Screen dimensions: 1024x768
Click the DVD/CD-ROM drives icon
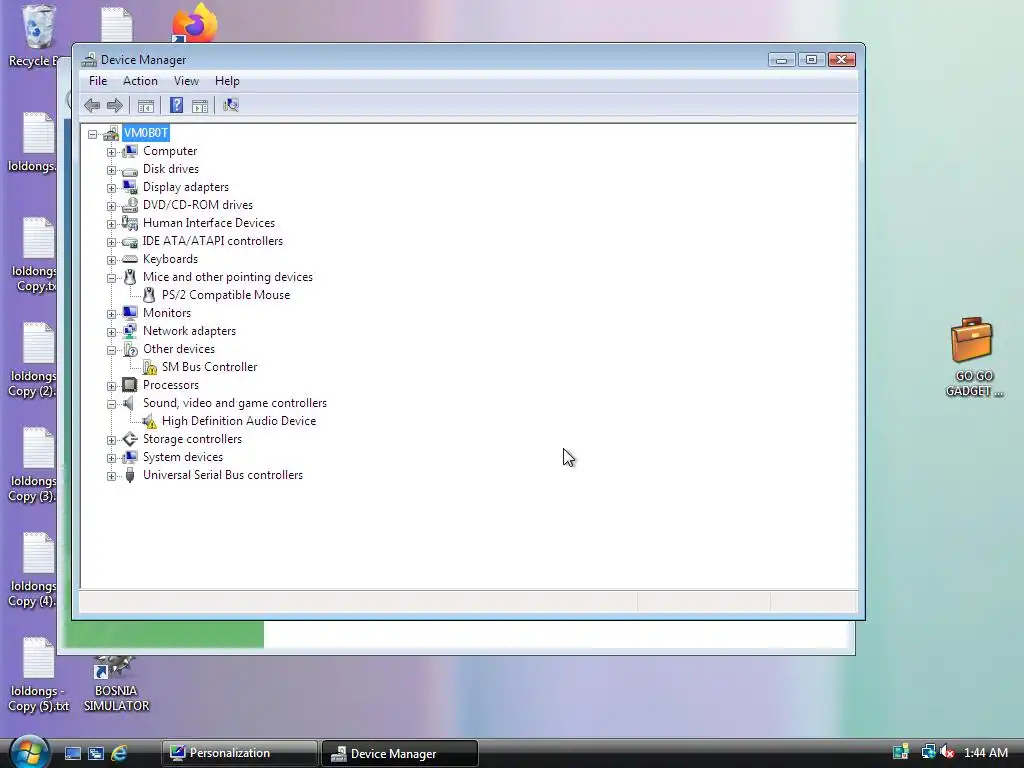coord(130,205)
